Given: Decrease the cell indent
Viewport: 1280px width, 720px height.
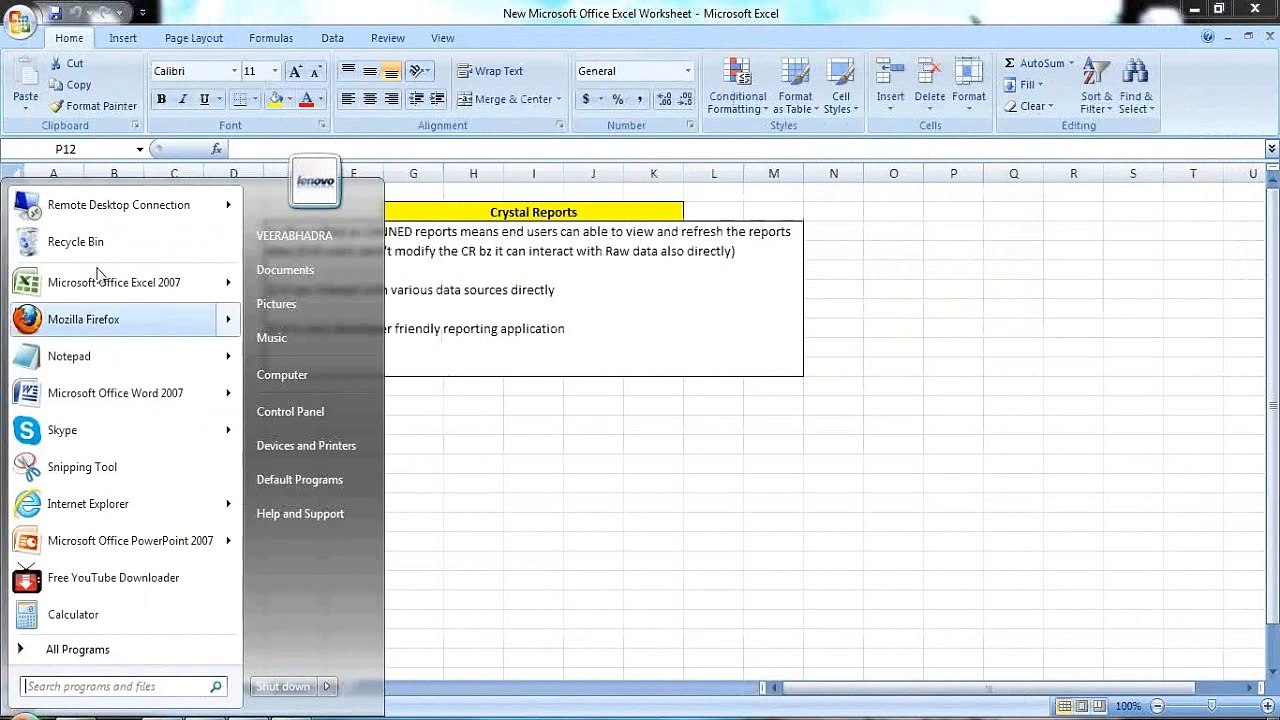Looking at the screenshot, I should (416, 99).
